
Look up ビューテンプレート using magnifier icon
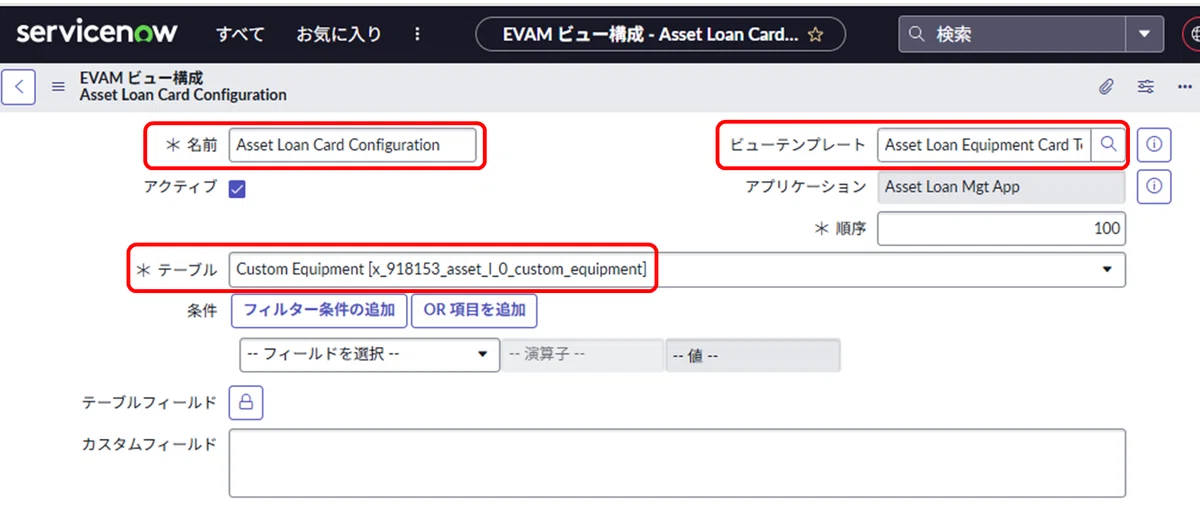(1108, 145)
